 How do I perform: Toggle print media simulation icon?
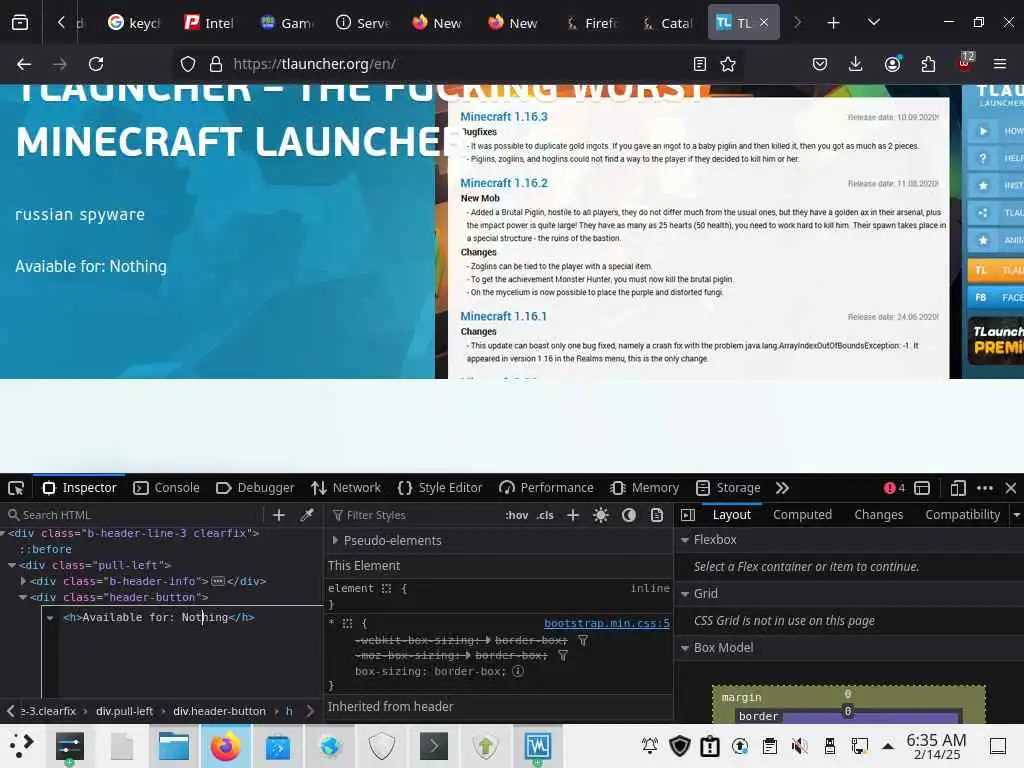point(657,515)
